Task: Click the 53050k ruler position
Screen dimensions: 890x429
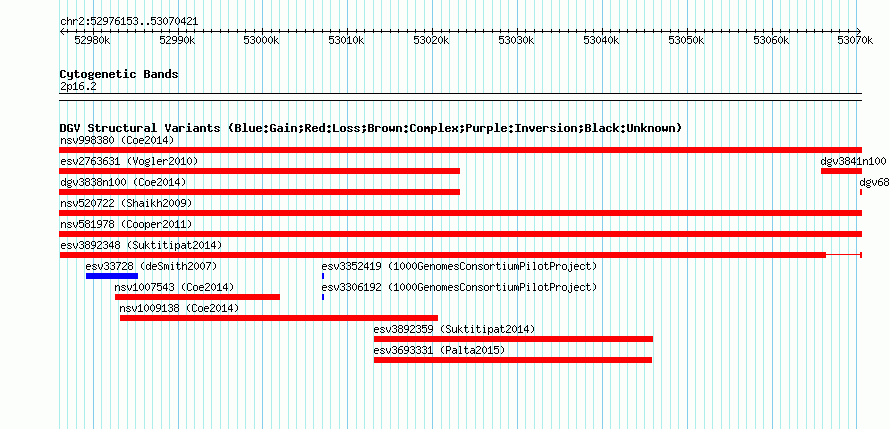Action: point(686,40)
